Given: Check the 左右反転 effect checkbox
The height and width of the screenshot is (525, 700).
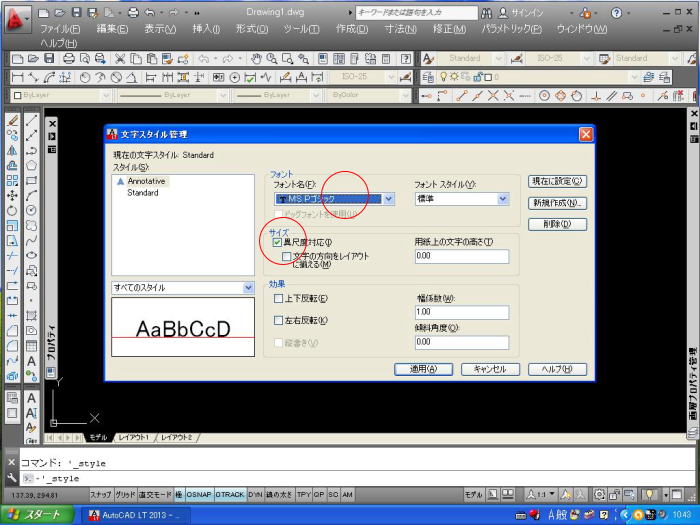Looking at the screenshot, I should (x=278, y=321).
